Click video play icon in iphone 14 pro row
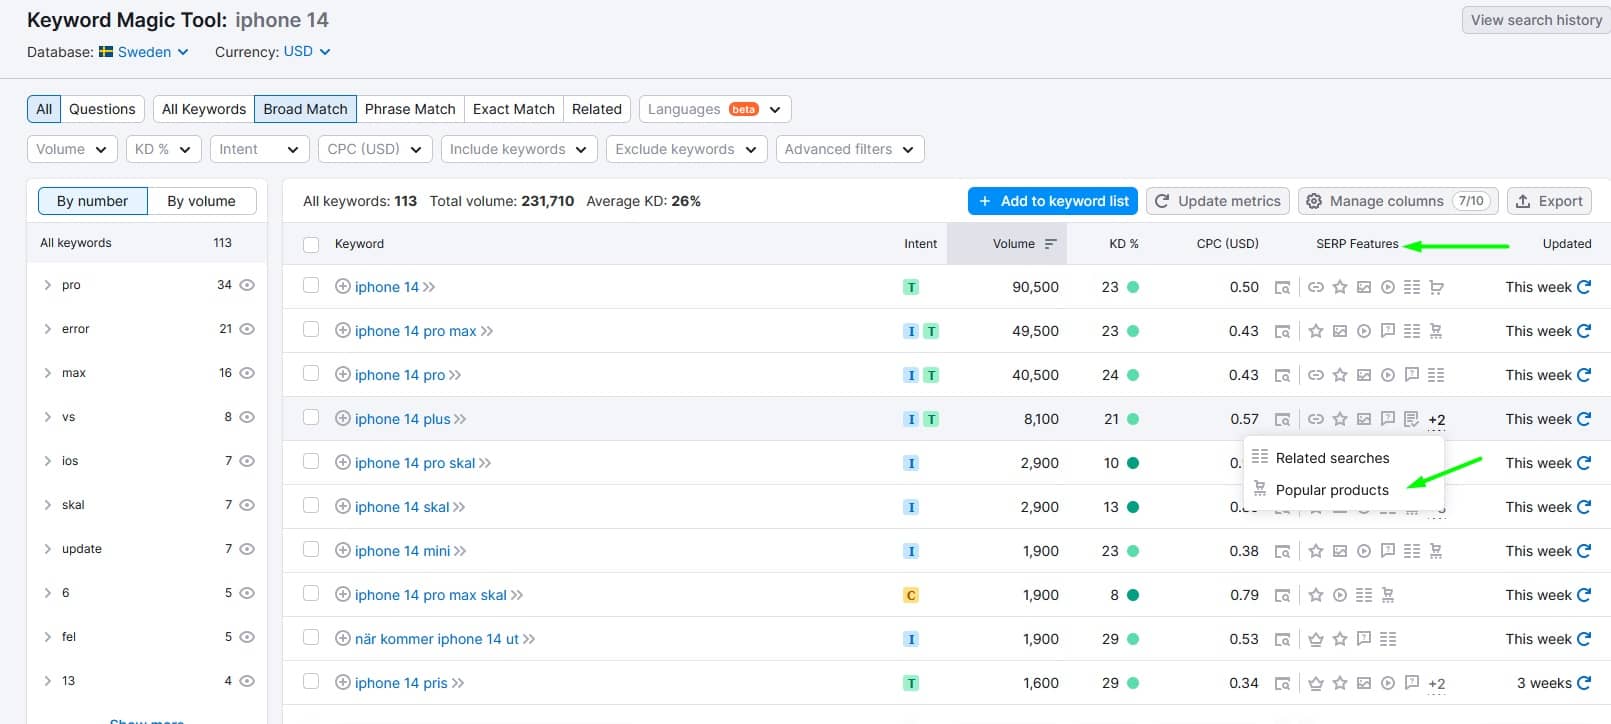Viewport: 1611px width, 724px height. pos(1388,375)
